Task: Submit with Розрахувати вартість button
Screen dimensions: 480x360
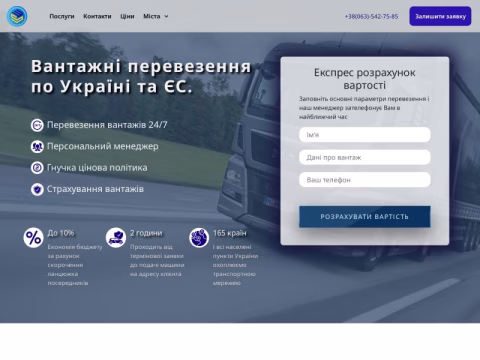Action: click(365, 217)
